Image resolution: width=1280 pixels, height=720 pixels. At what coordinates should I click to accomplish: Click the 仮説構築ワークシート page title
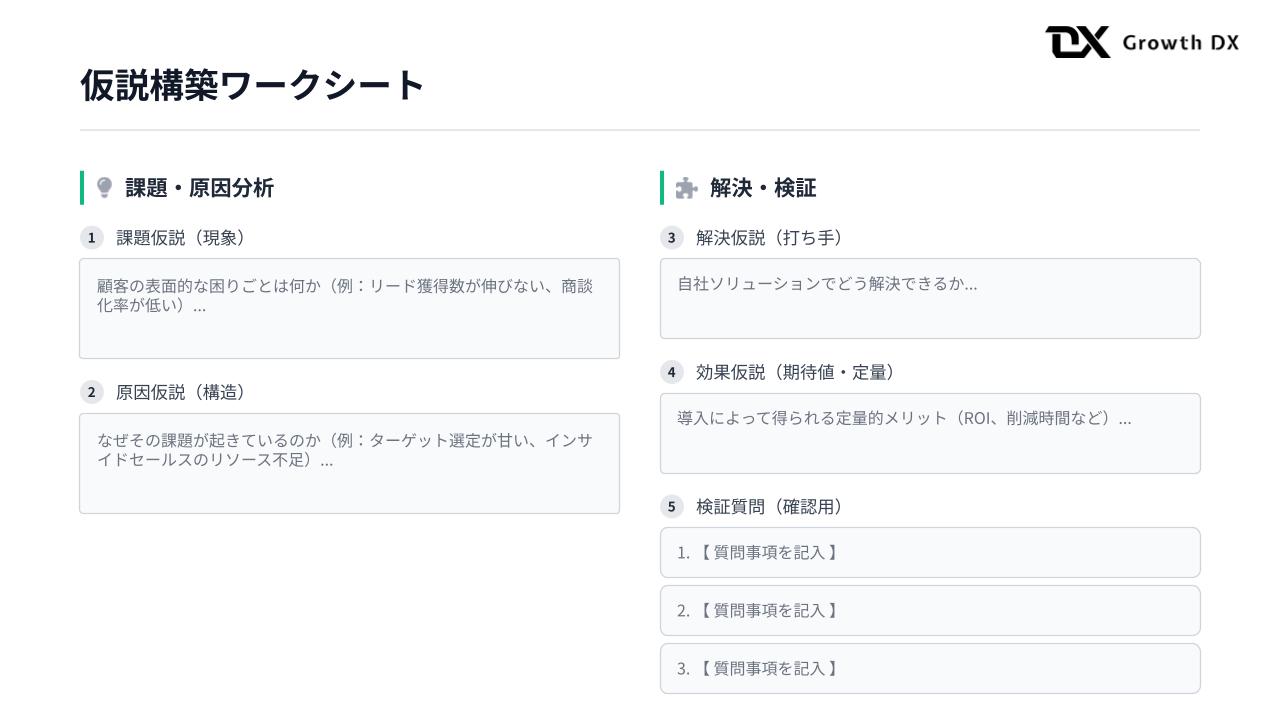point(253,85)
